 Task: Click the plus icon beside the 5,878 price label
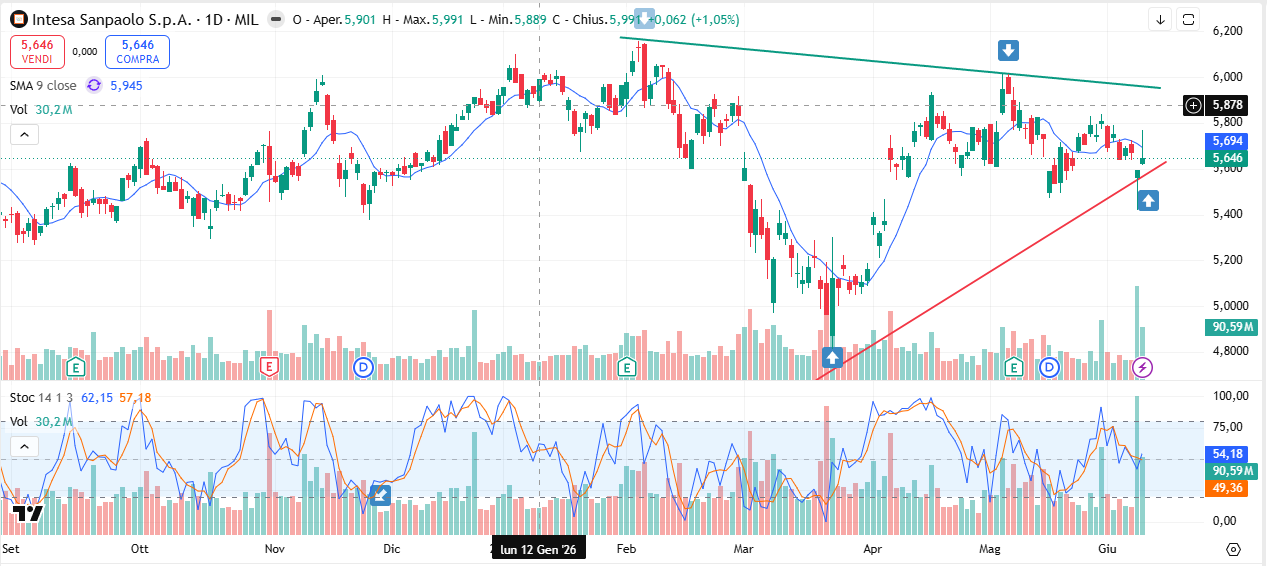coord(1192,104)
